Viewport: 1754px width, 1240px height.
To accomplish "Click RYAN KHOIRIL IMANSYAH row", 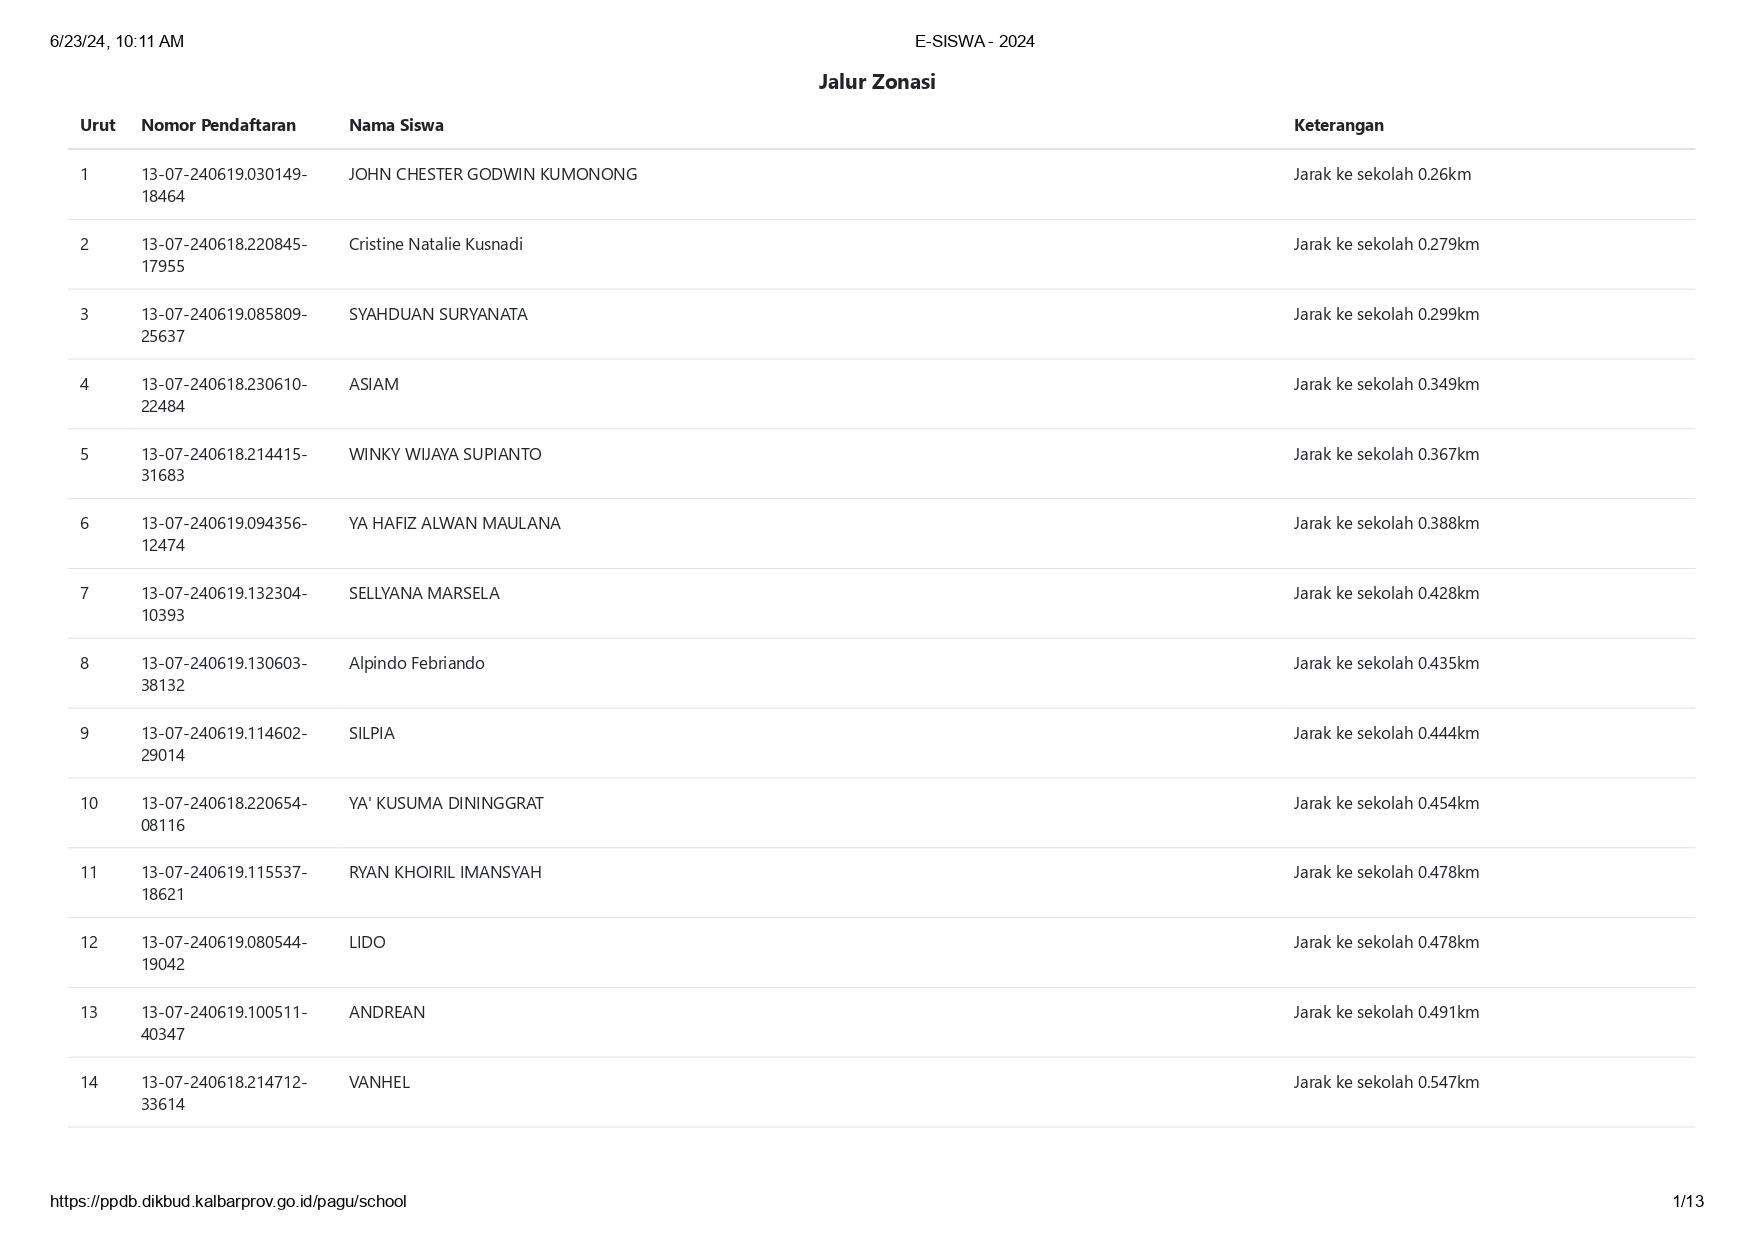I will pos(881,883).
